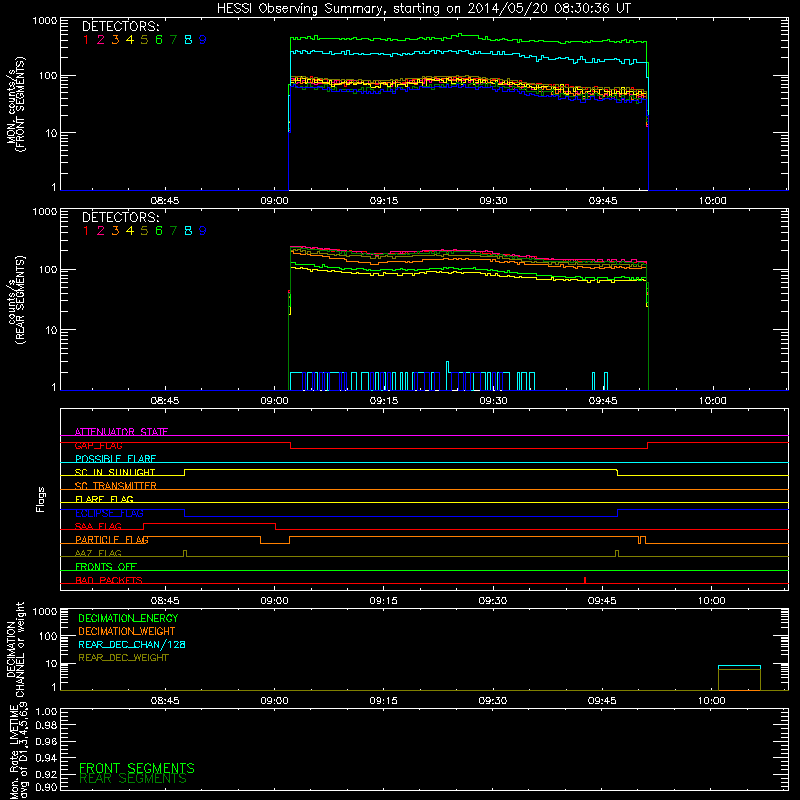Click the HESSI Observing Summary title text
Image resolution: width=800 pixels, height=800 pixels.
[x=423, y=9]
